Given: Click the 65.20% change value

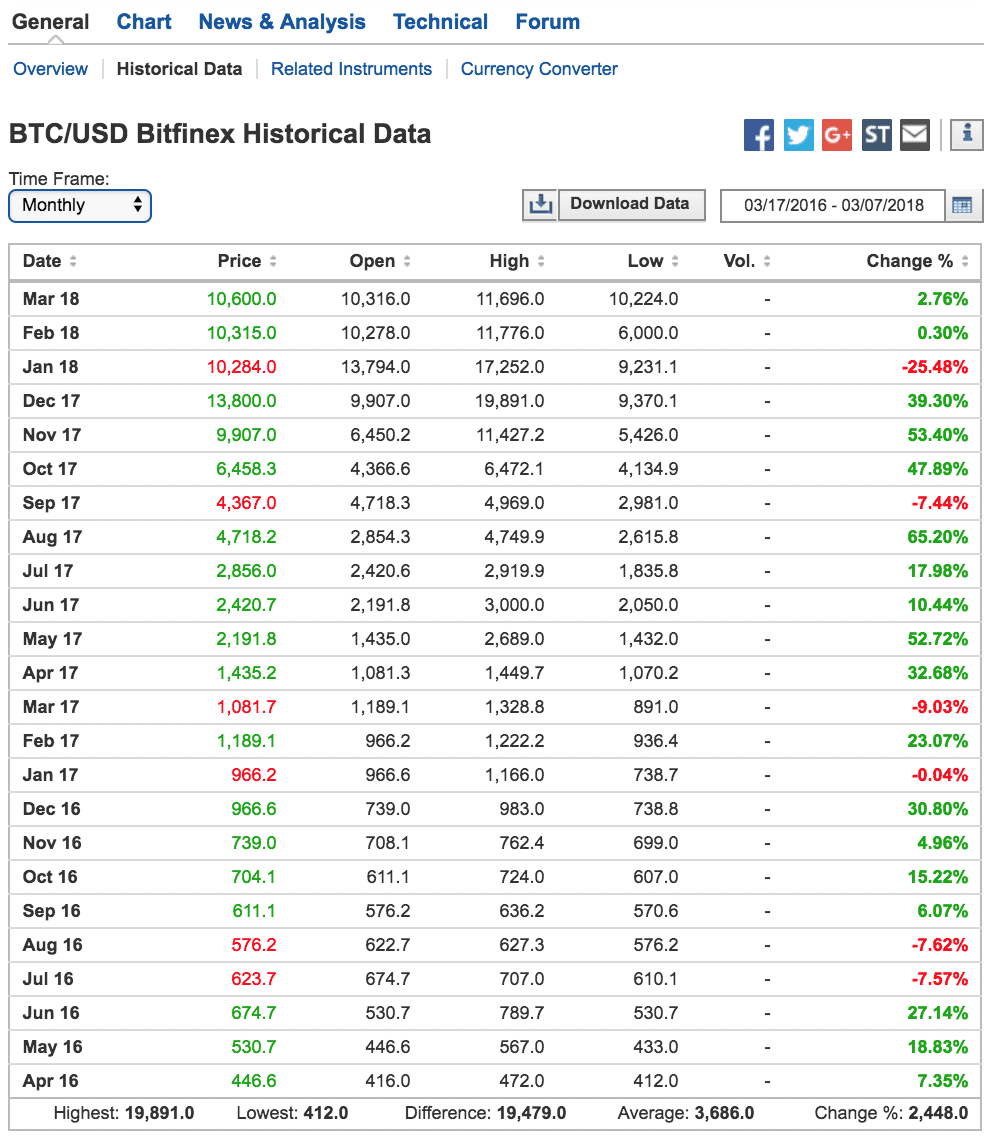Looking at the screenshot, I should (x=938, y=537).
